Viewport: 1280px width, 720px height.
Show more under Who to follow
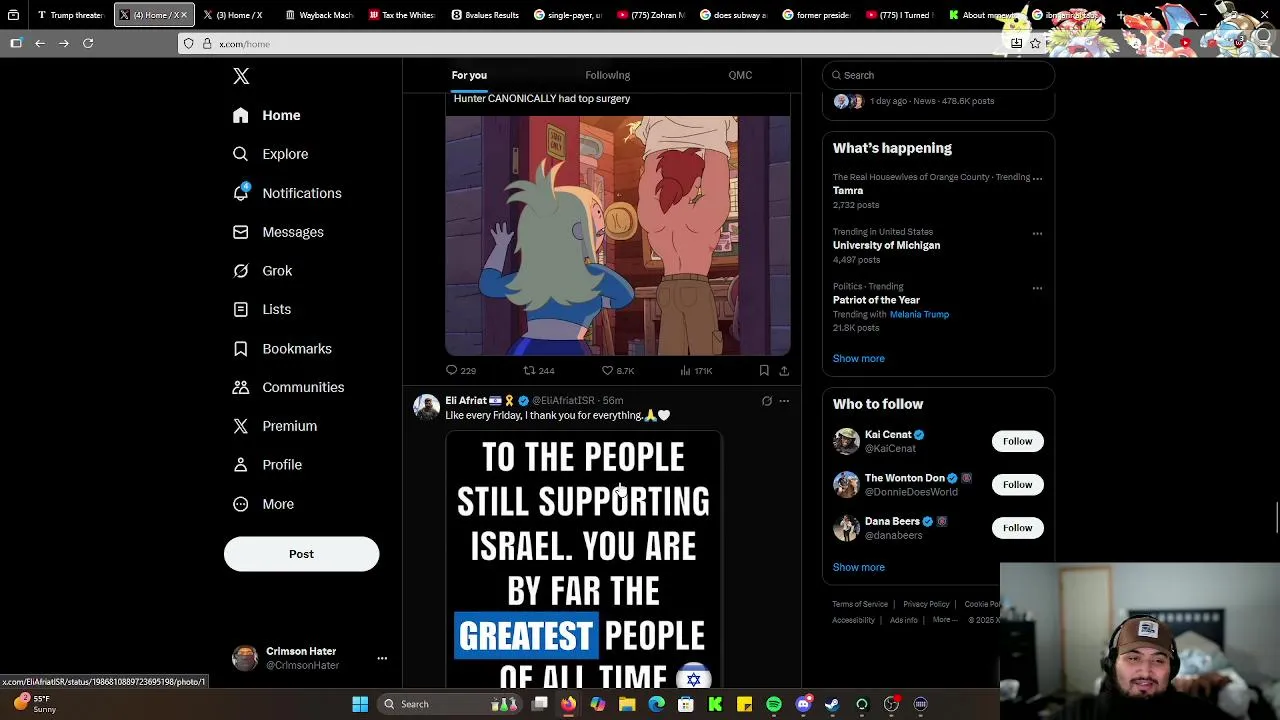(x=859, y=567)
